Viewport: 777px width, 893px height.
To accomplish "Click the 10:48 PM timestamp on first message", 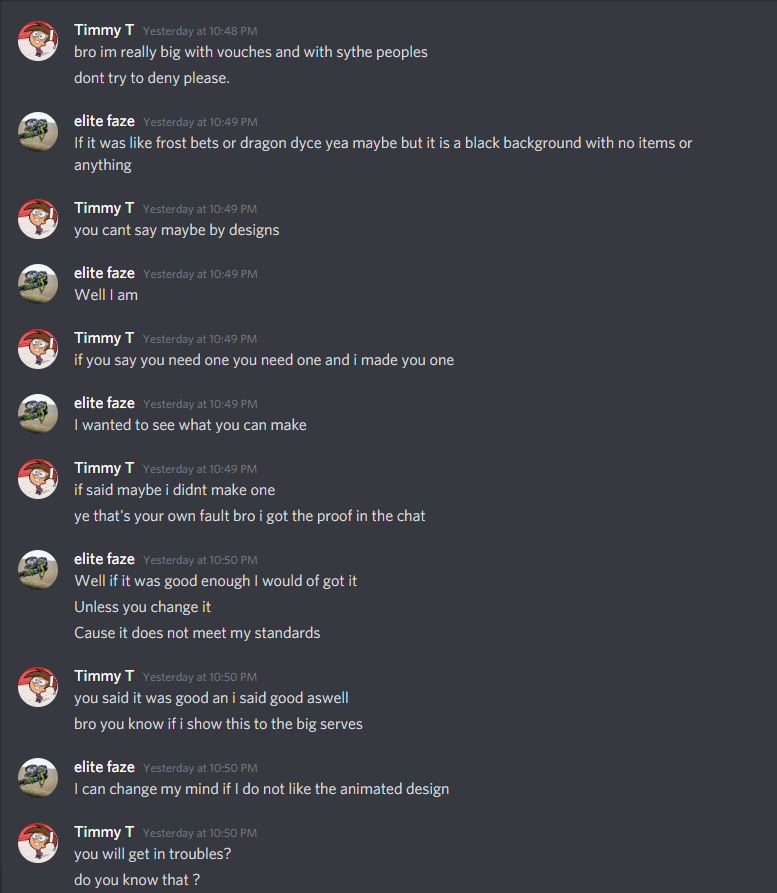I will pos(200,31).
